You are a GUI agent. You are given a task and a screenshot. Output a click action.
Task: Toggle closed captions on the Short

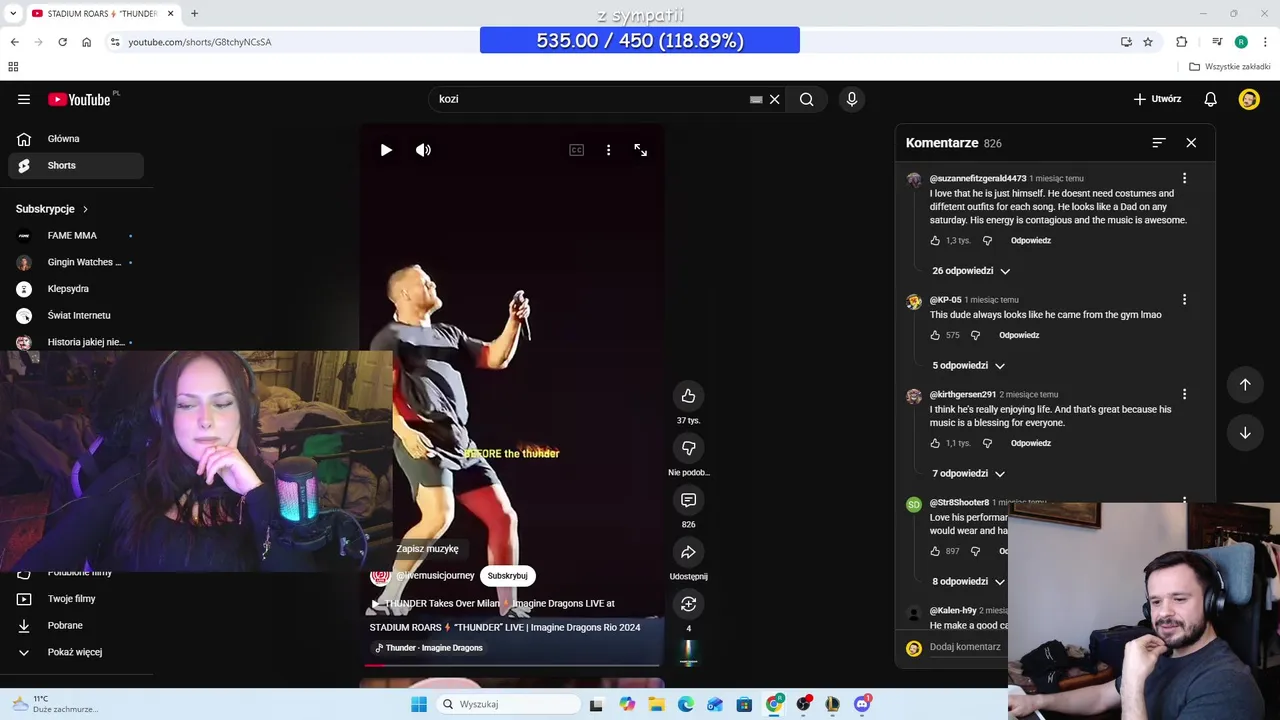coord(577,150)
